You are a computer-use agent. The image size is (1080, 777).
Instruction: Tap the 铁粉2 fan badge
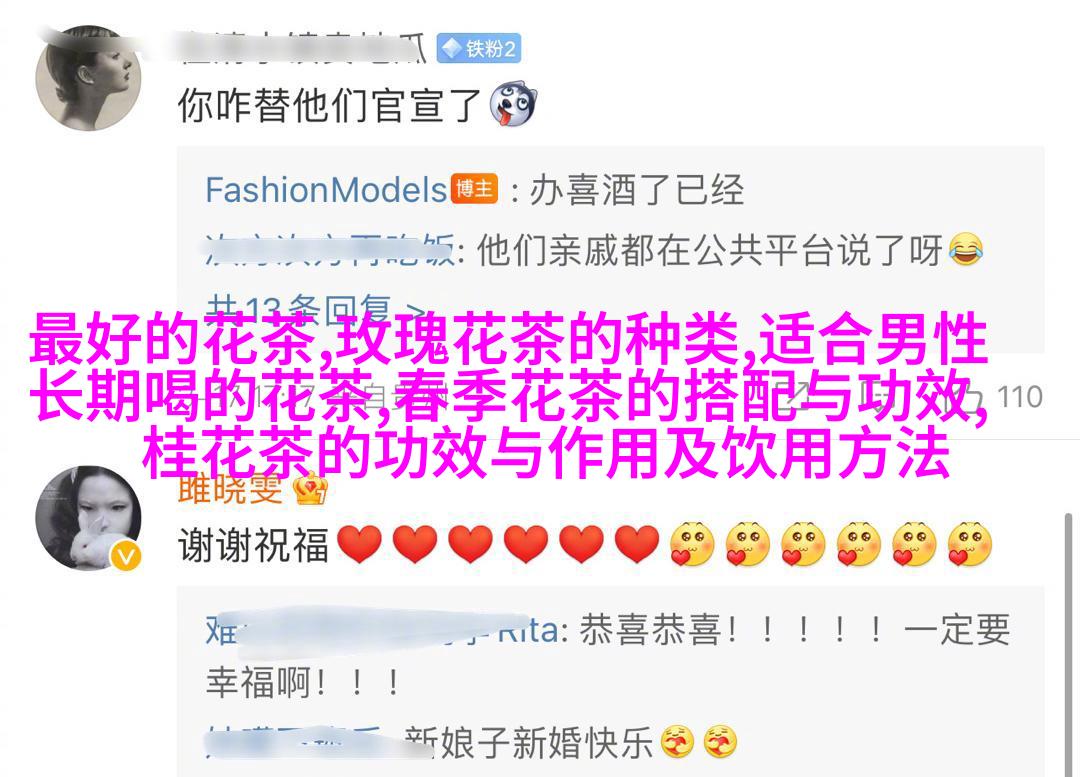coord(479,49)
